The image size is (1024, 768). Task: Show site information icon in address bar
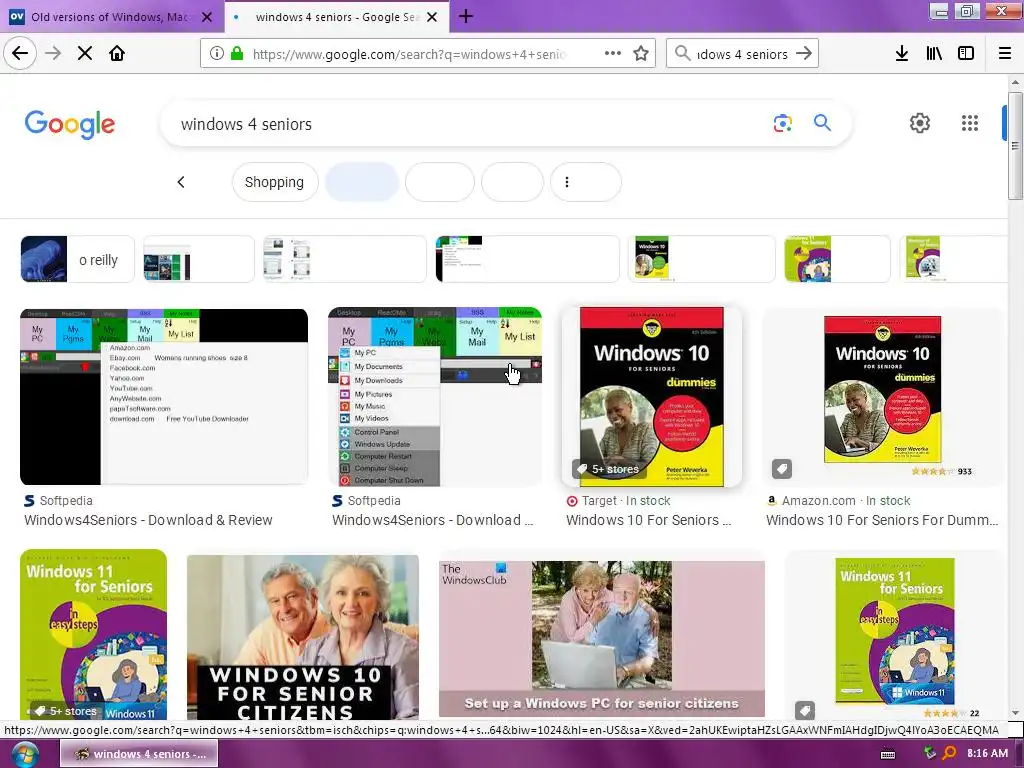217,54
